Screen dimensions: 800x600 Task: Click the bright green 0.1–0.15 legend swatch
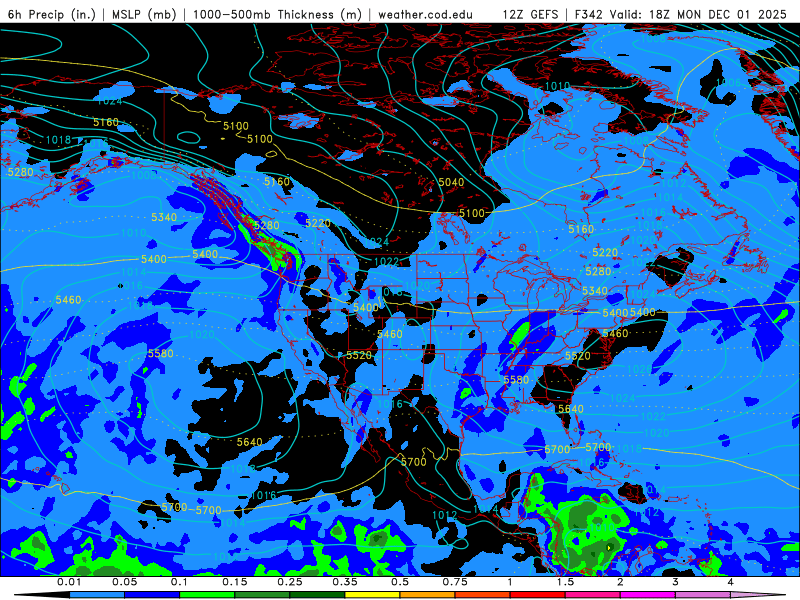[x=207, y=595]
